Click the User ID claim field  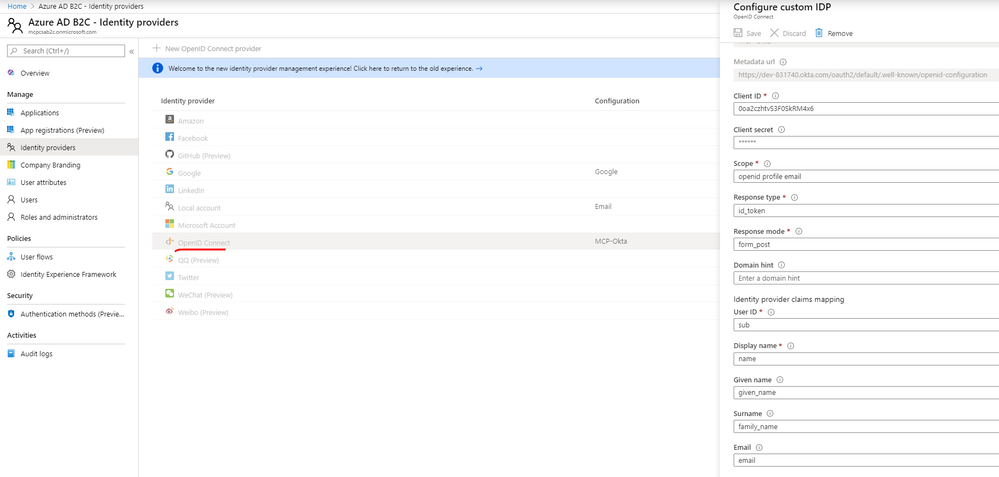866,325
